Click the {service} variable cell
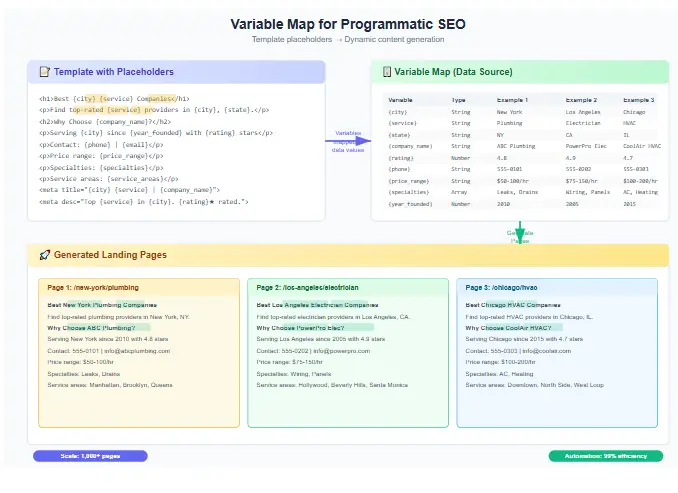678x493 pixels. pos(403,123)
